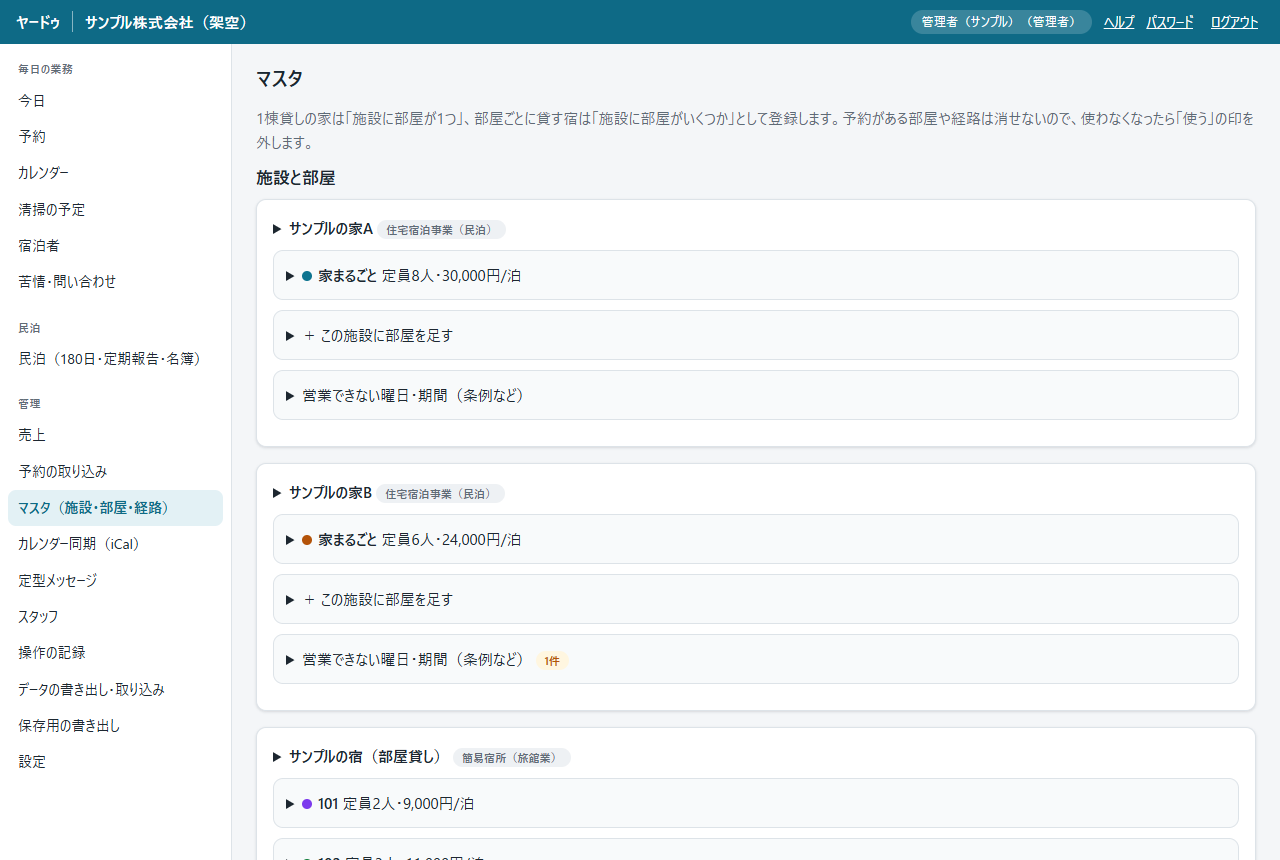Select マスタ（施設・部屋・経路） sidebar item
1280x860 pixels.
[115, 508]
